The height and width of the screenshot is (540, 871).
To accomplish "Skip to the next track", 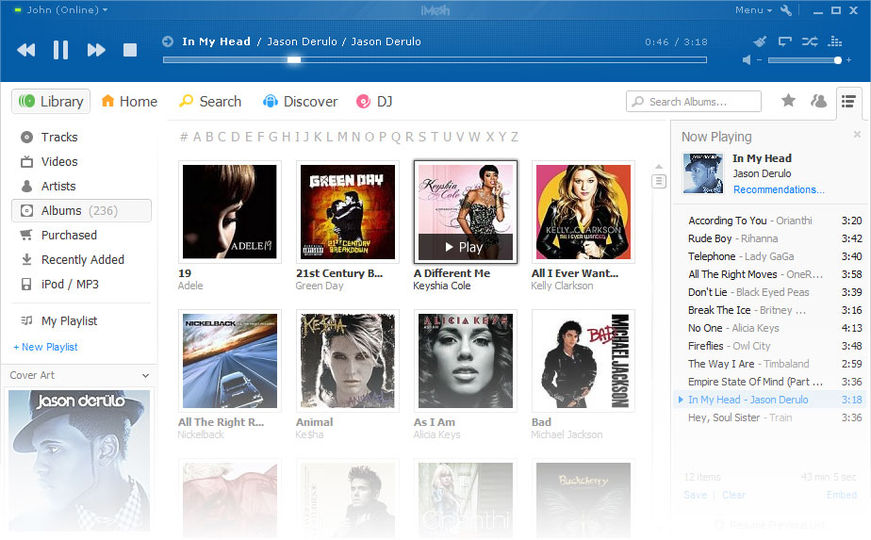I will [96, 50].
